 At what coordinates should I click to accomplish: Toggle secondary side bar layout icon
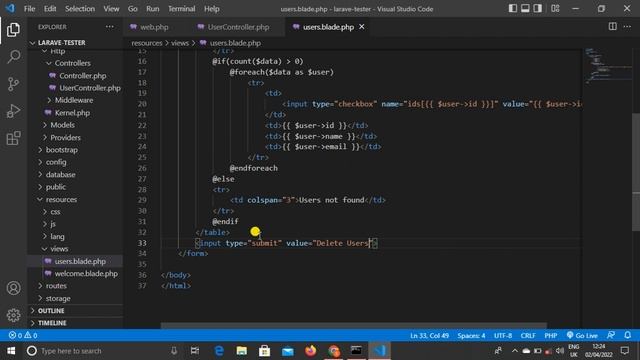(x=538, y=8)
